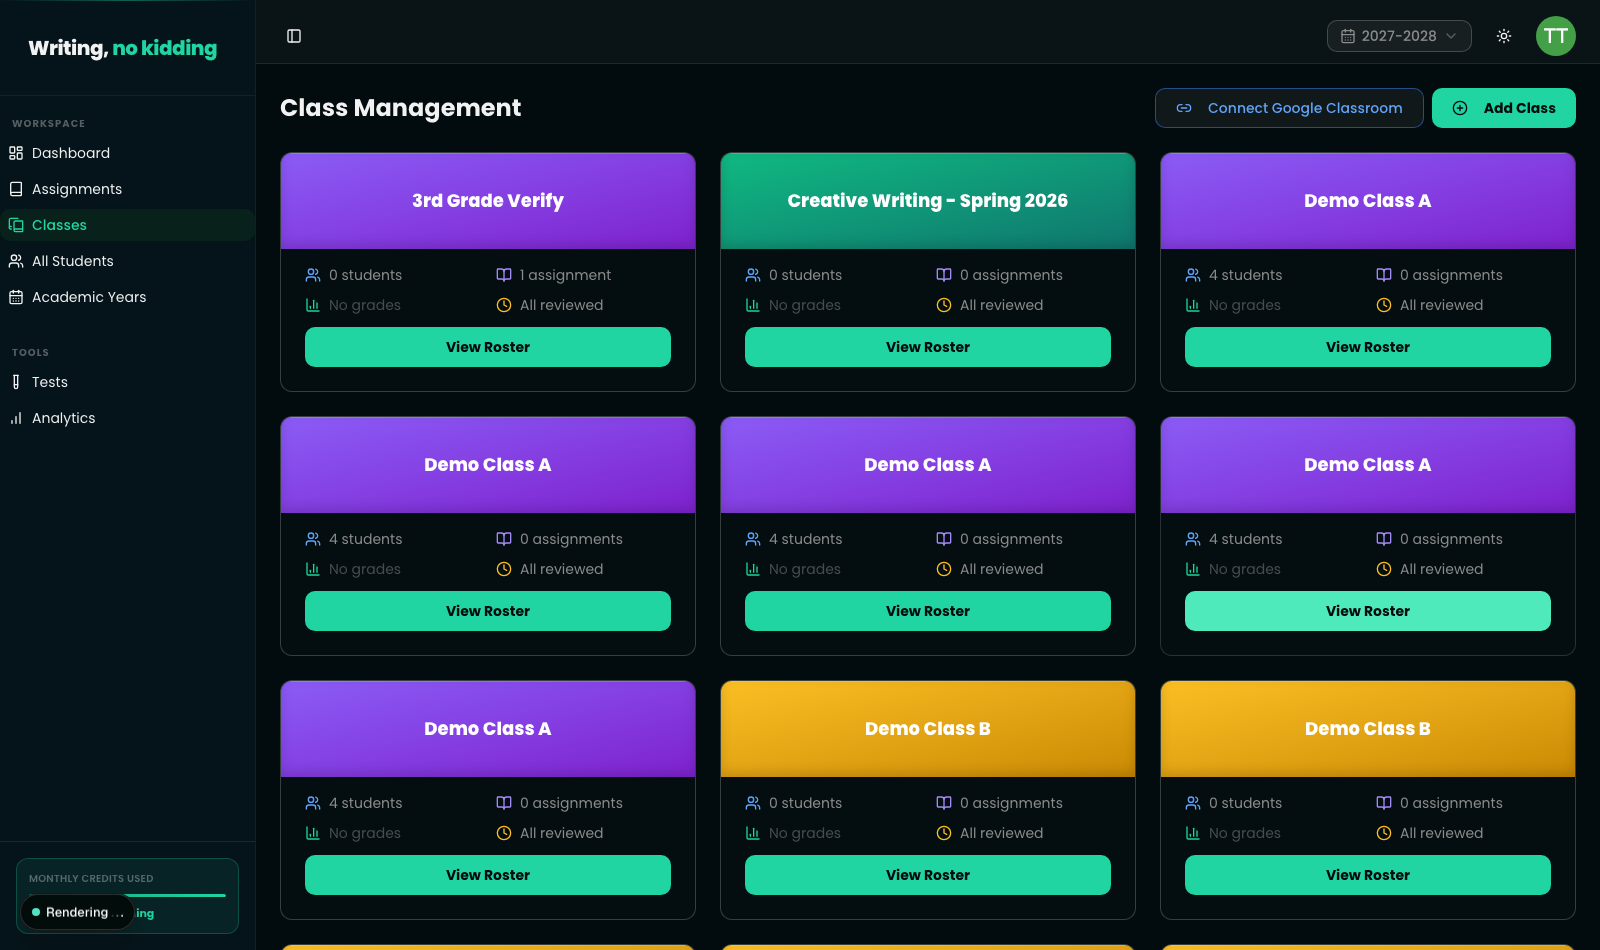Screen dimensions: 1600x950
Task: Select Classes in the sidebar
Action: click(x=128, y=225)
